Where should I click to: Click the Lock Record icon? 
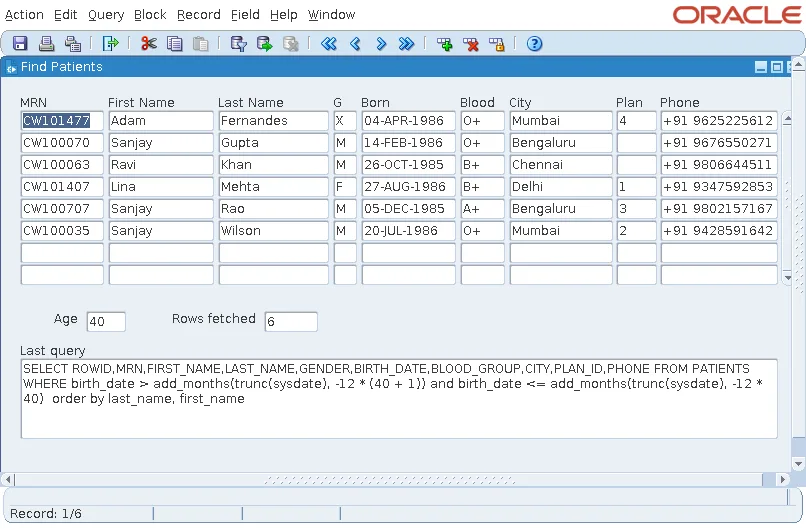pos(497,44)
